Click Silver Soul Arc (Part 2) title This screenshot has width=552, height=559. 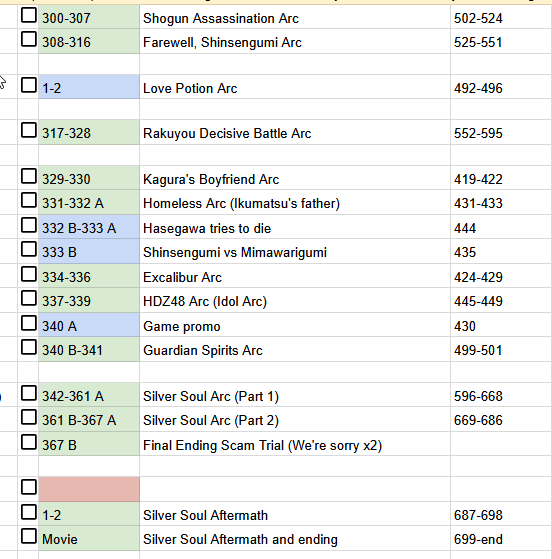click(x=211, y=420)
